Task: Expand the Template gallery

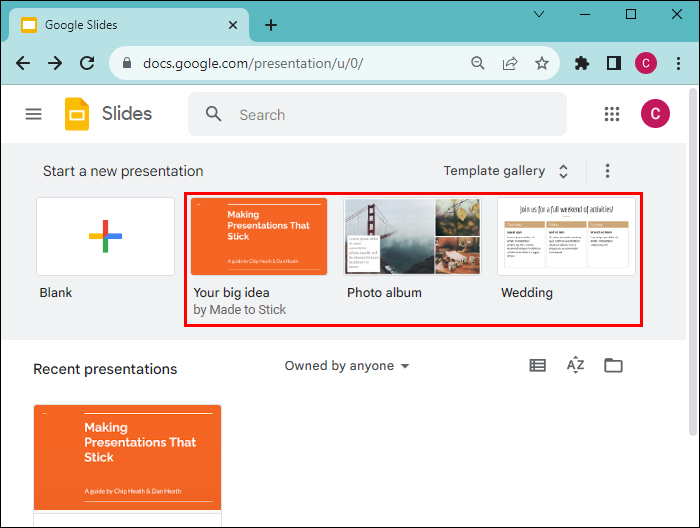Action: [x=506, y=171]
